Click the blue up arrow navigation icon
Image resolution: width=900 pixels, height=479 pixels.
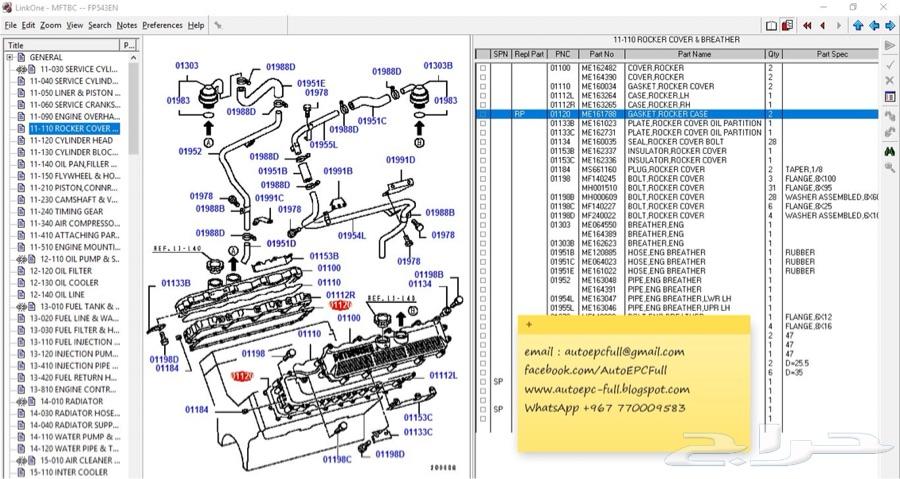858,26
